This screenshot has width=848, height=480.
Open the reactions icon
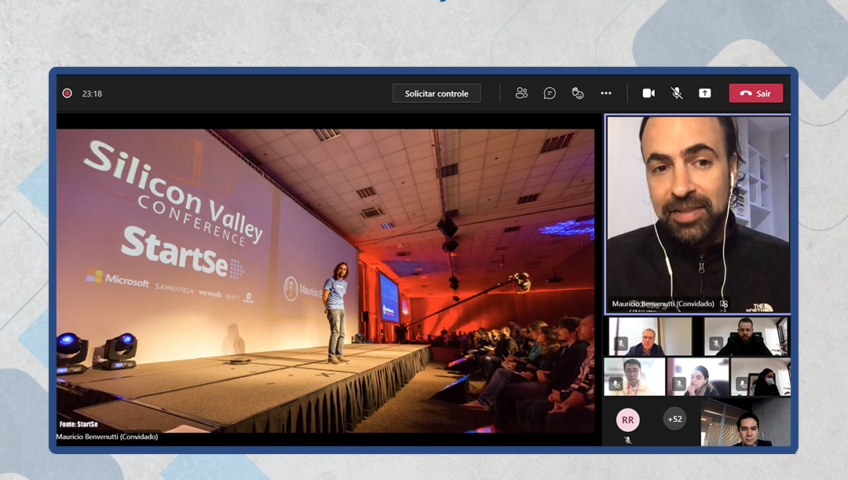tap(578, 93)
